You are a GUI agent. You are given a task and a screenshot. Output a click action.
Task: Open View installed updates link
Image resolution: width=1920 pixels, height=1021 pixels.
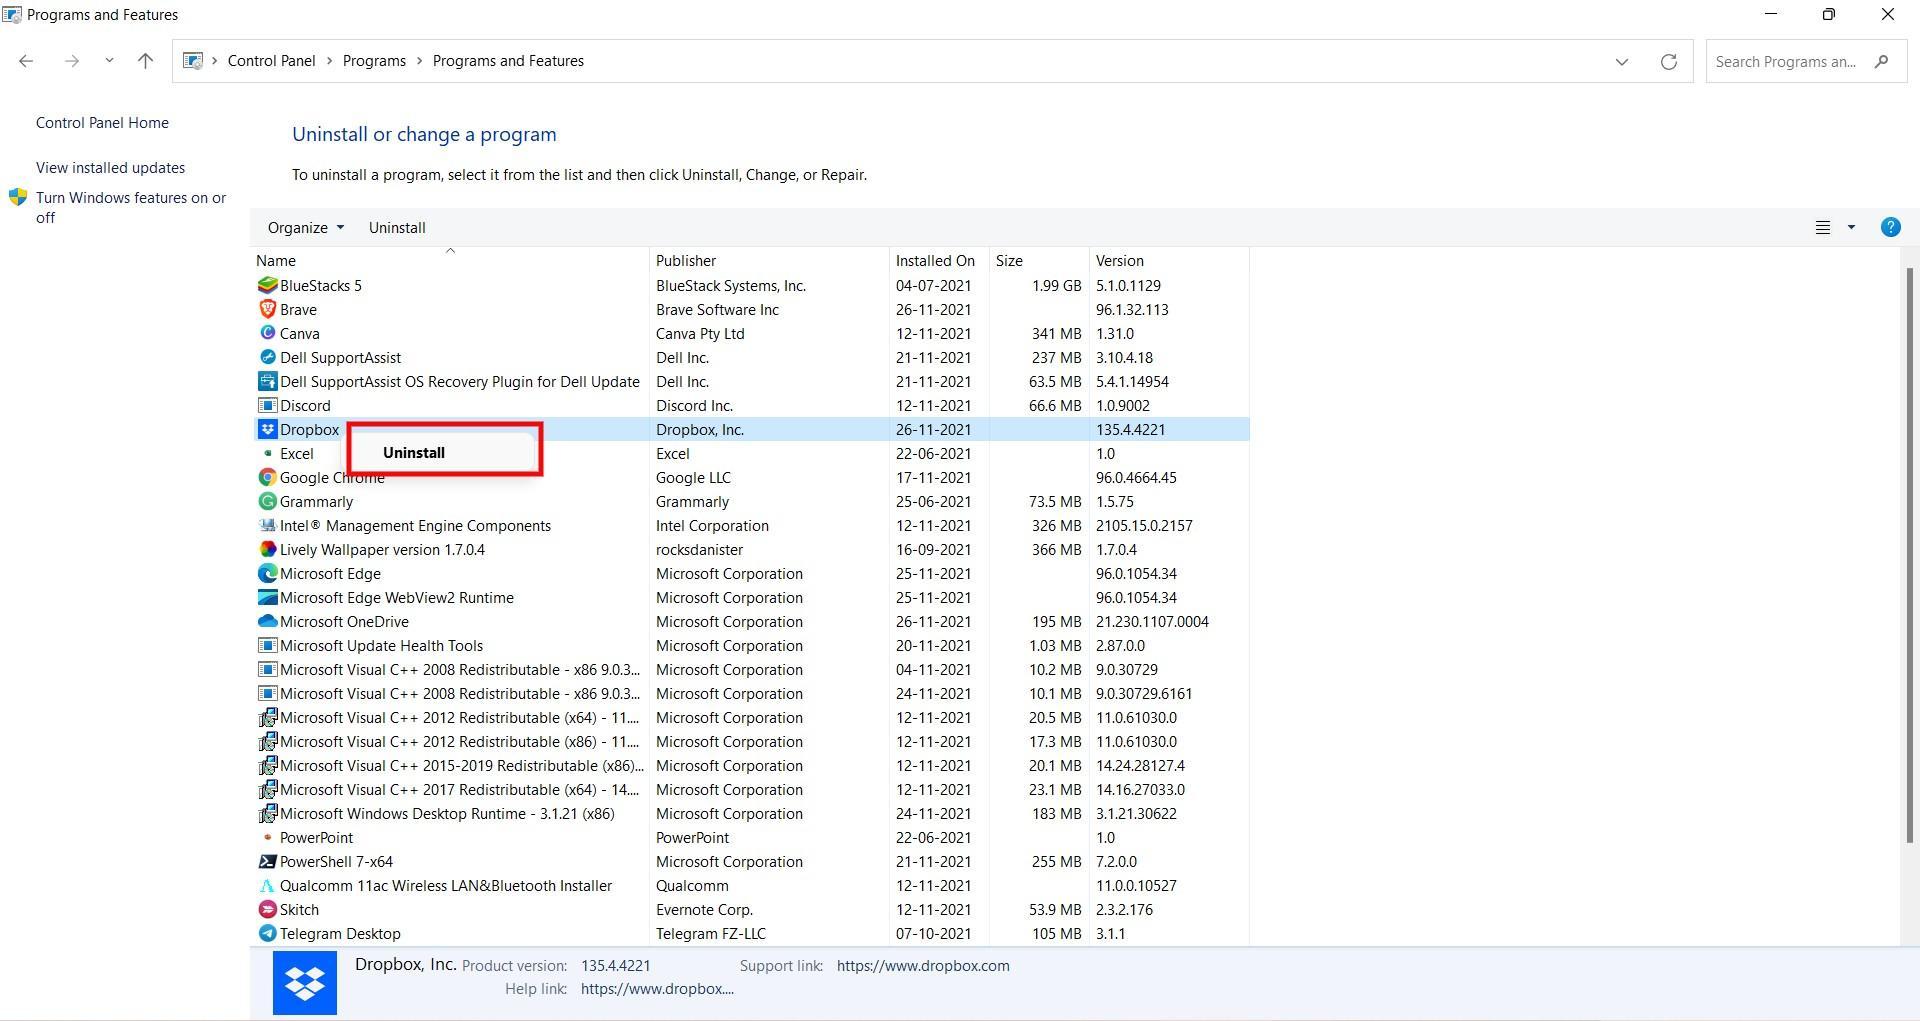pyautogui.click(x=110, y=168)
